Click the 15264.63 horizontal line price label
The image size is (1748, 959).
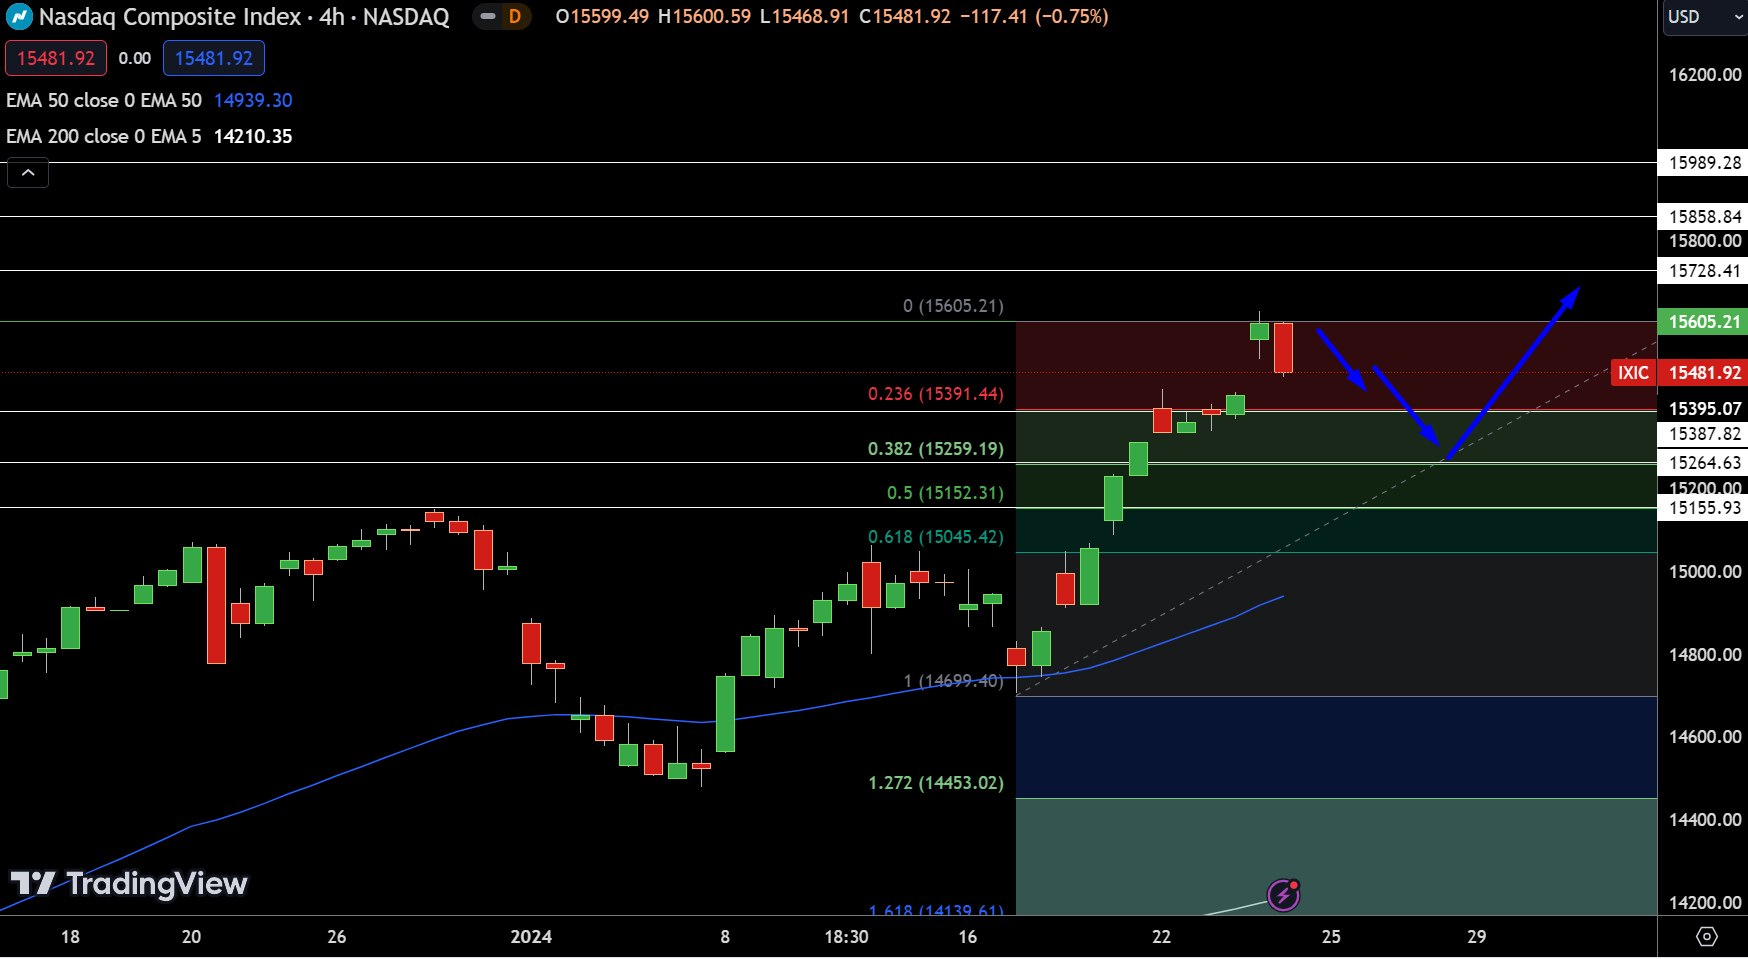tap(1704, 463)
